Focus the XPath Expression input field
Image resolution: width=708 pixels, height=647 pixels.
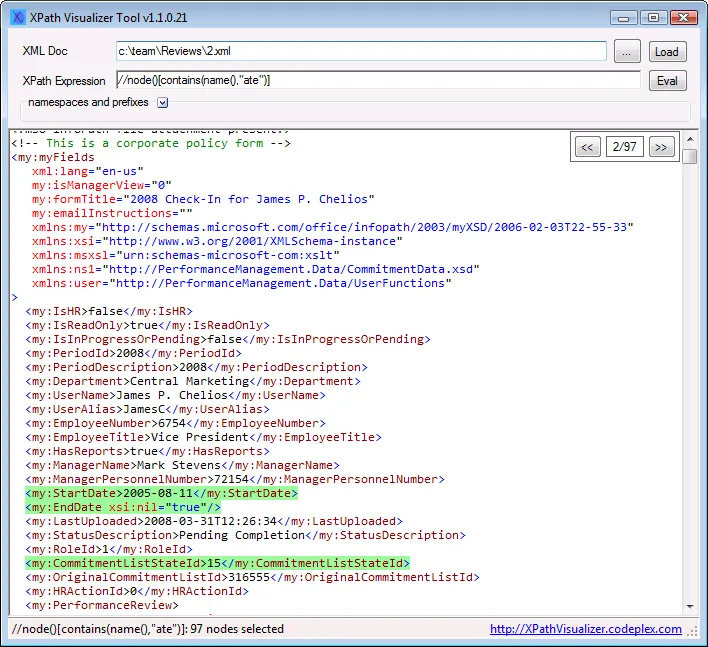click(x=378, y=80)
